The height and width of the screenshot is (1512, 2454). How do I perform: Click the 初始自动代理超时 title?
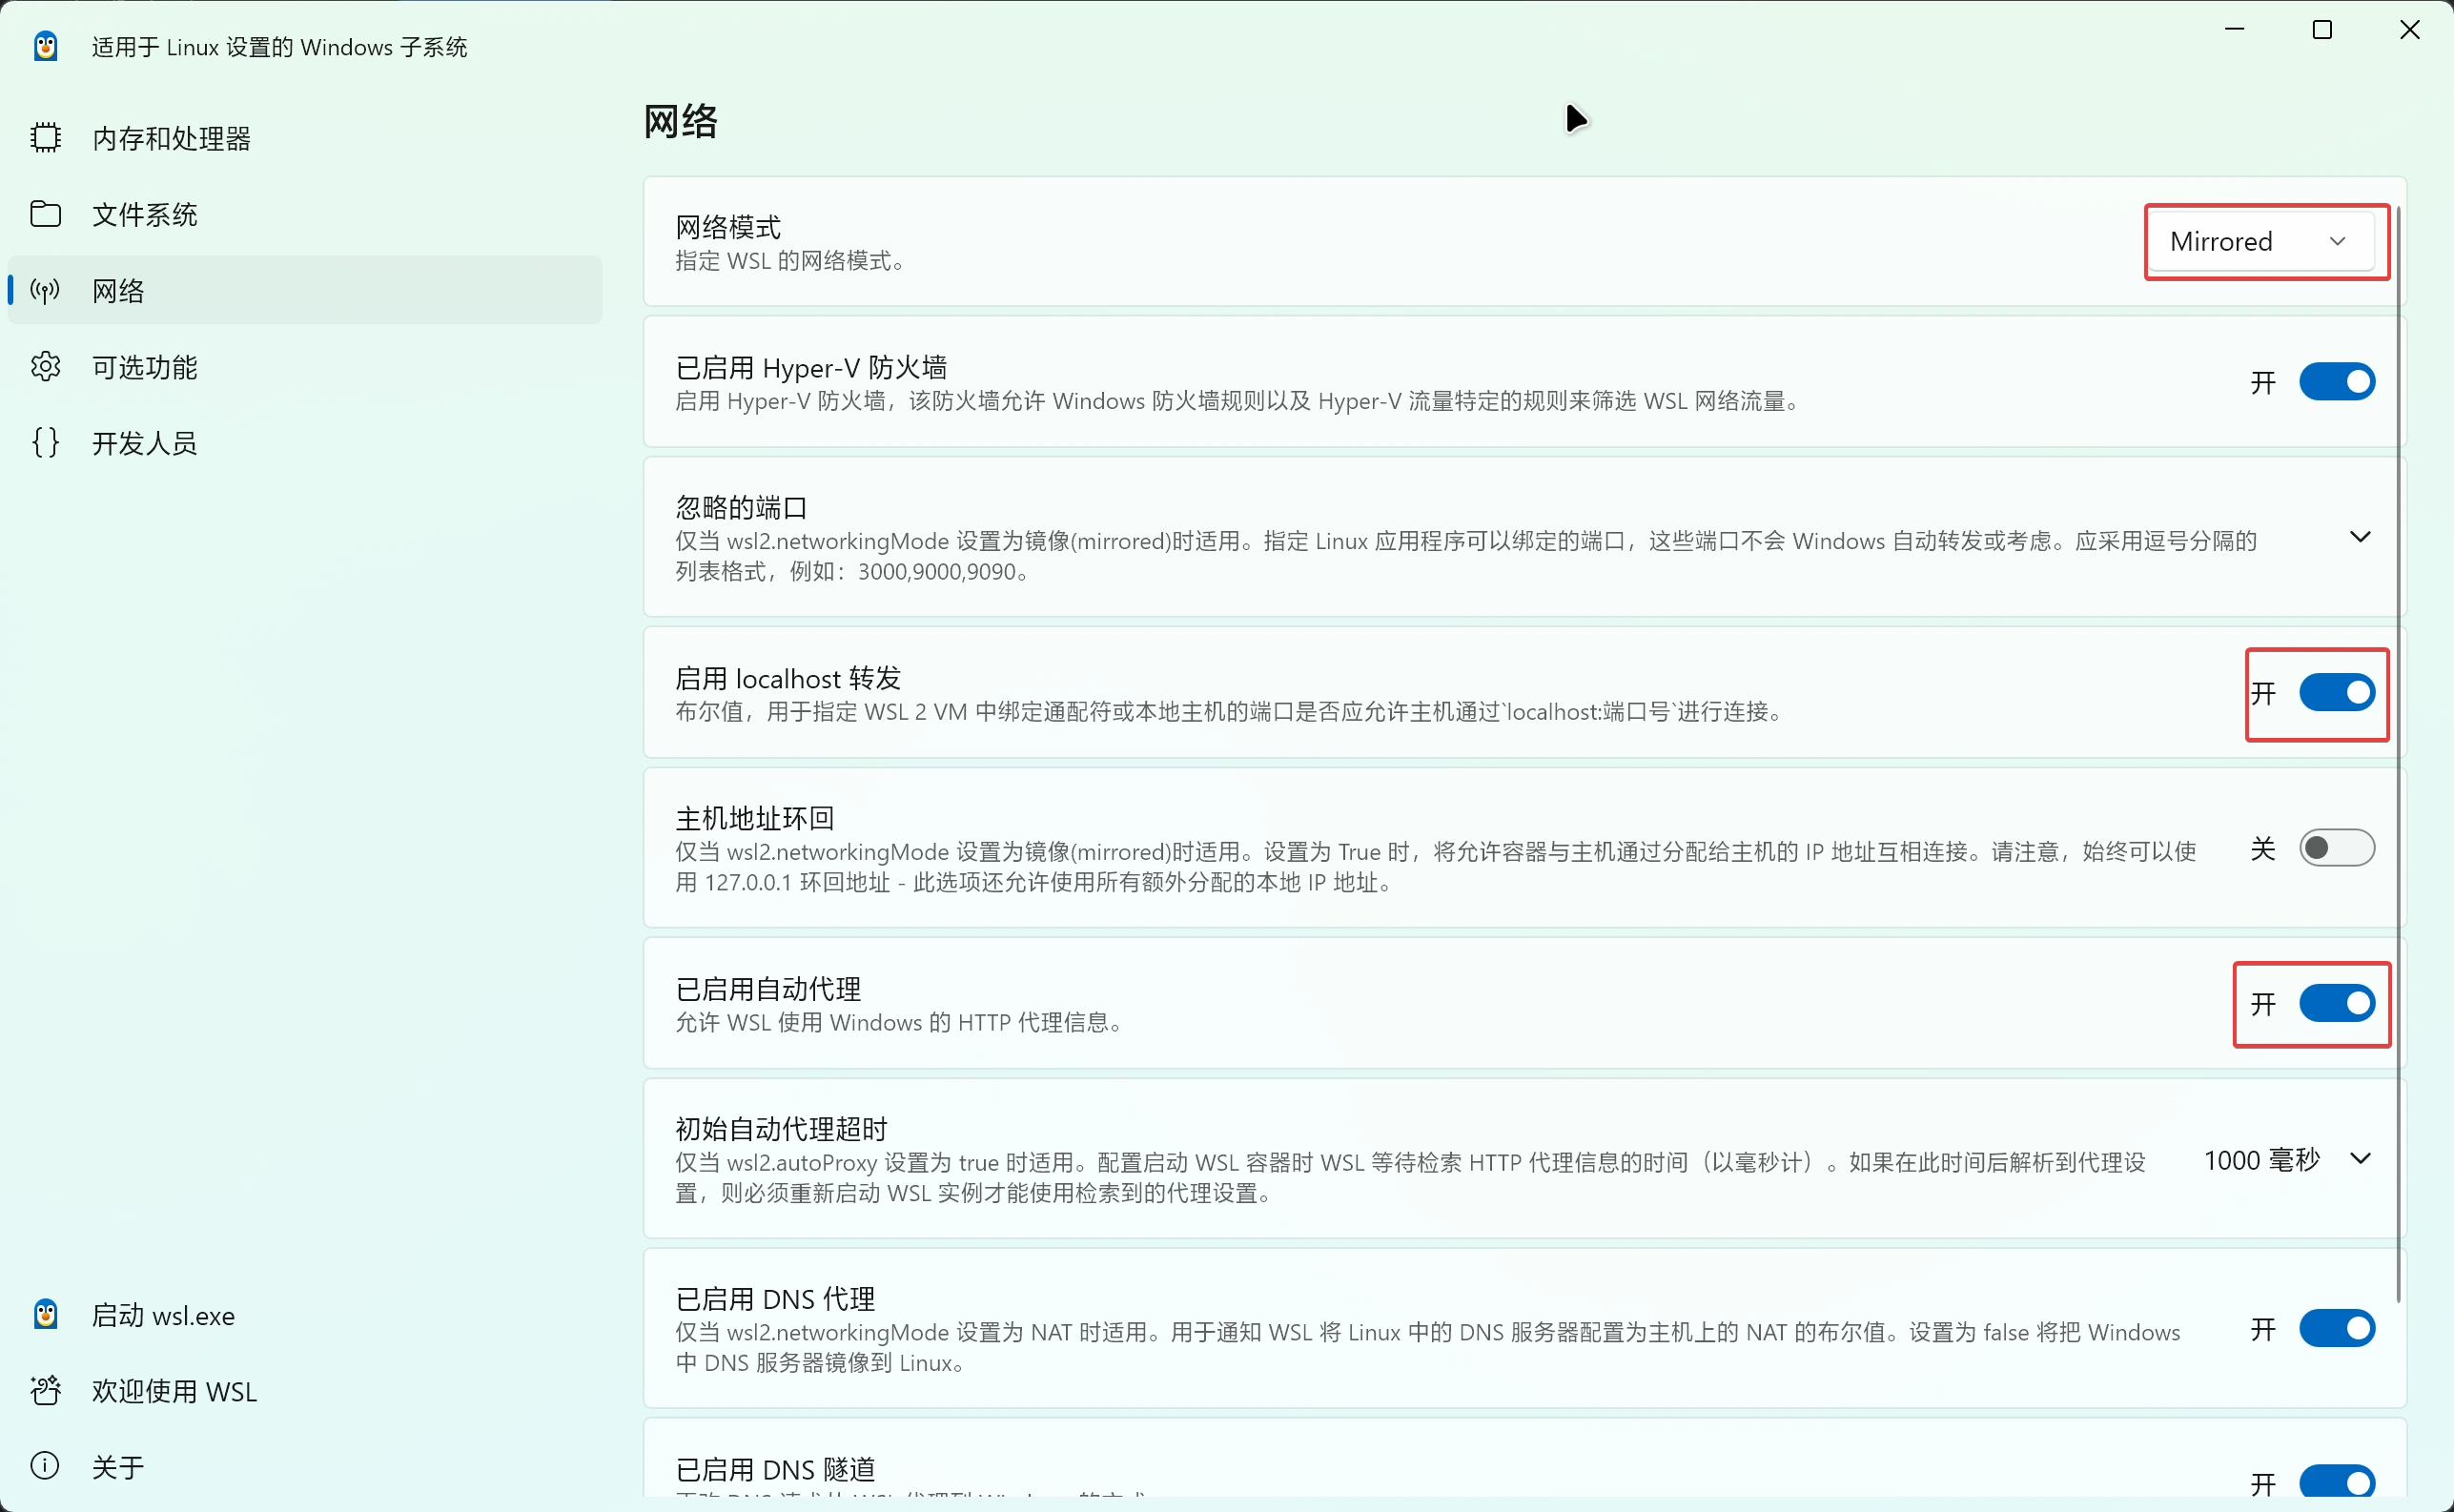coord(782,1129)
